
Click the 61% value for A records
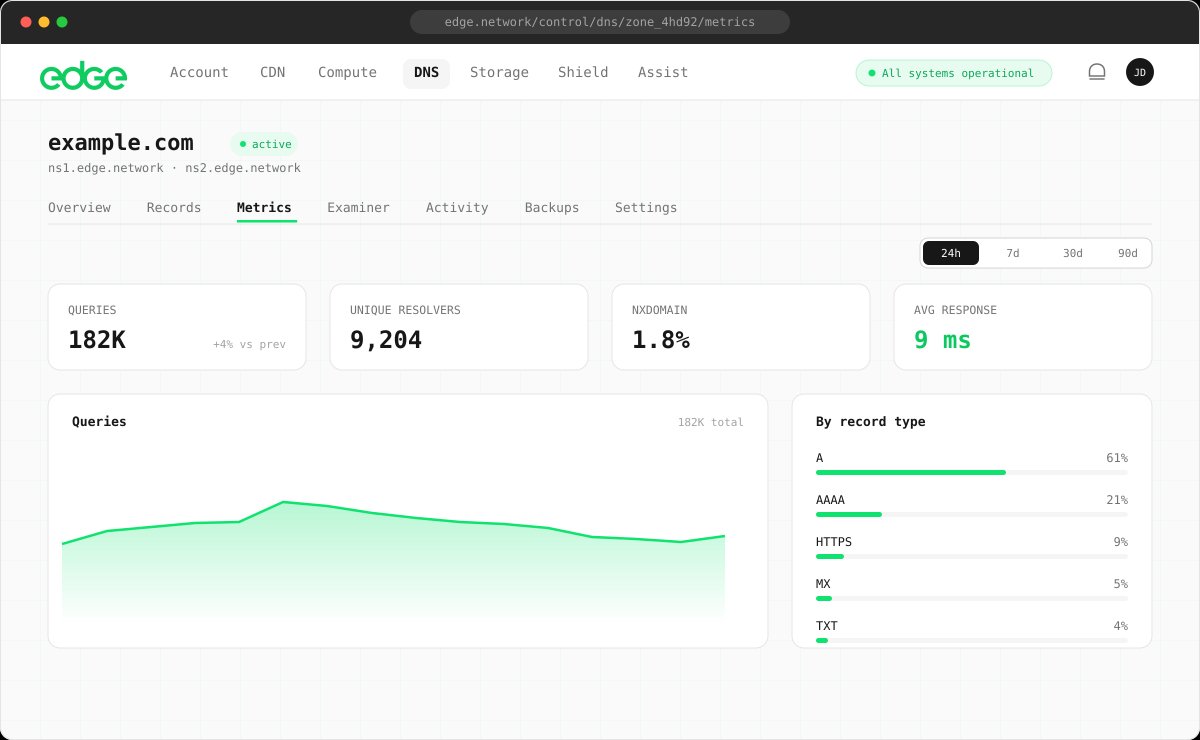pyautogui.click(x=1116, y=458)
